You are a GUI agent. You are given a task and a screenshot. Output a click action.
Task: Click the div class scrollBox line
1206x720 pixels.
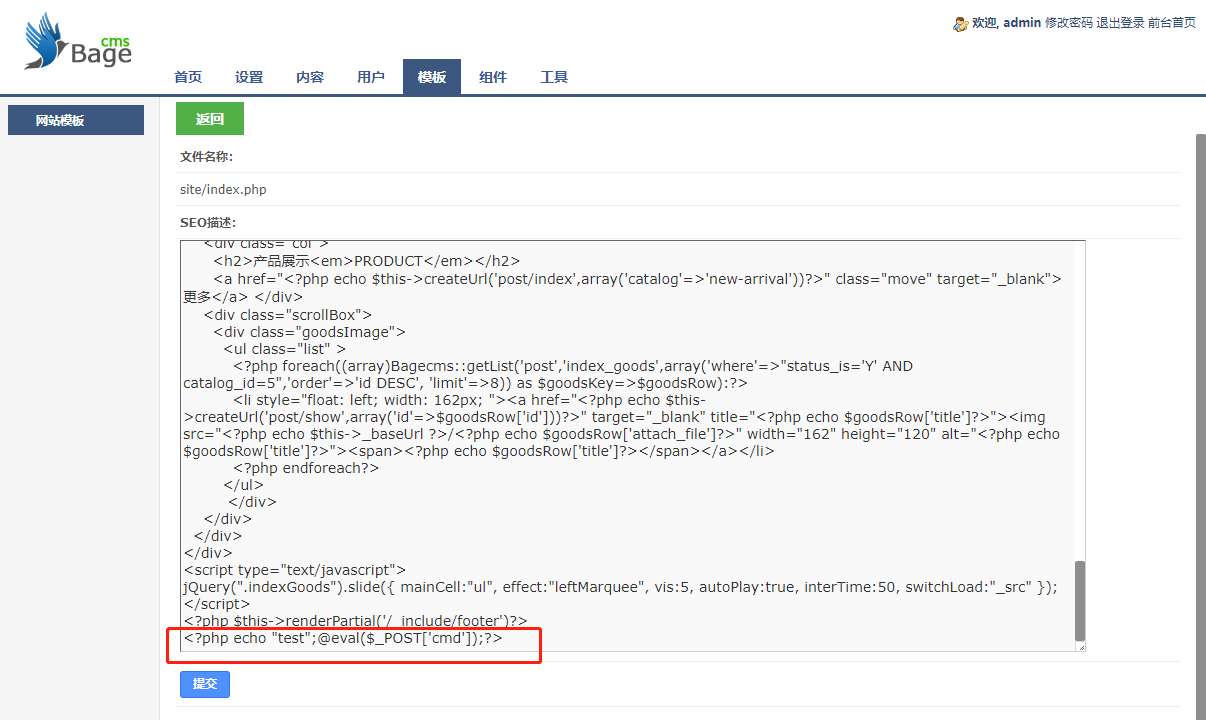288,315
